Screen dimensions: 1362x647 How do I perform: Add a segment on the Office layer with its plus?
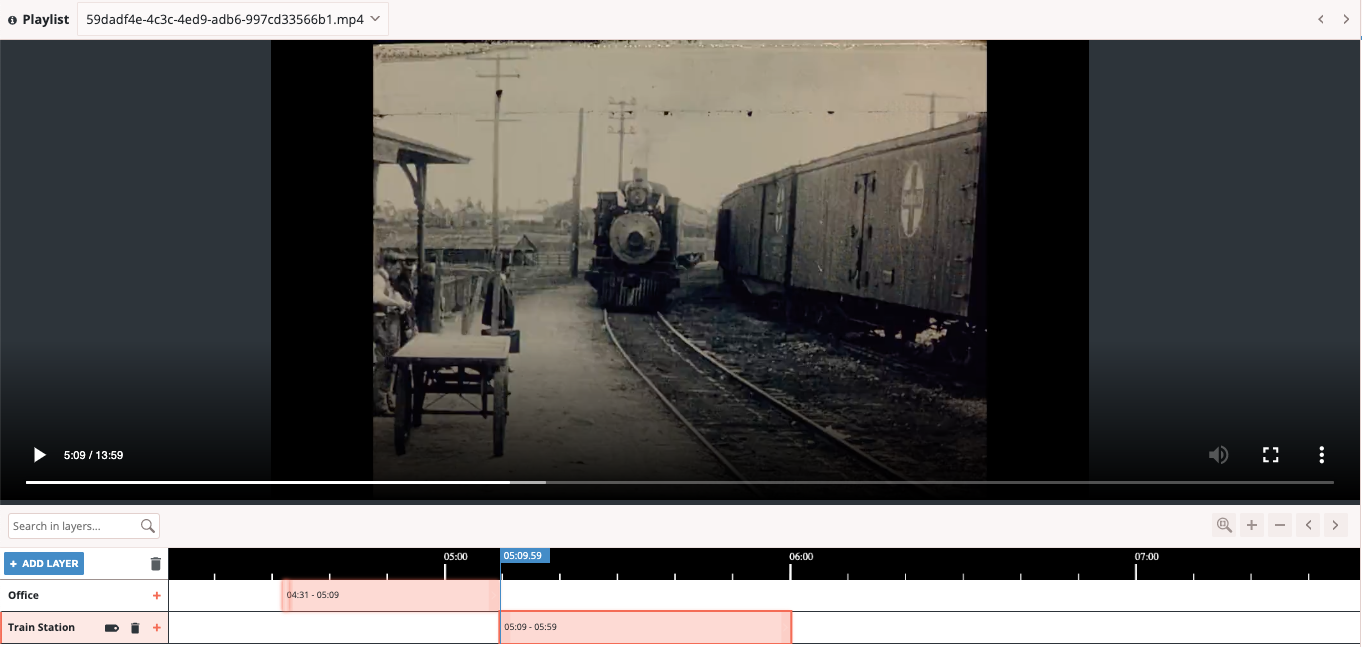pyautogui.click(x=156, y=595)
